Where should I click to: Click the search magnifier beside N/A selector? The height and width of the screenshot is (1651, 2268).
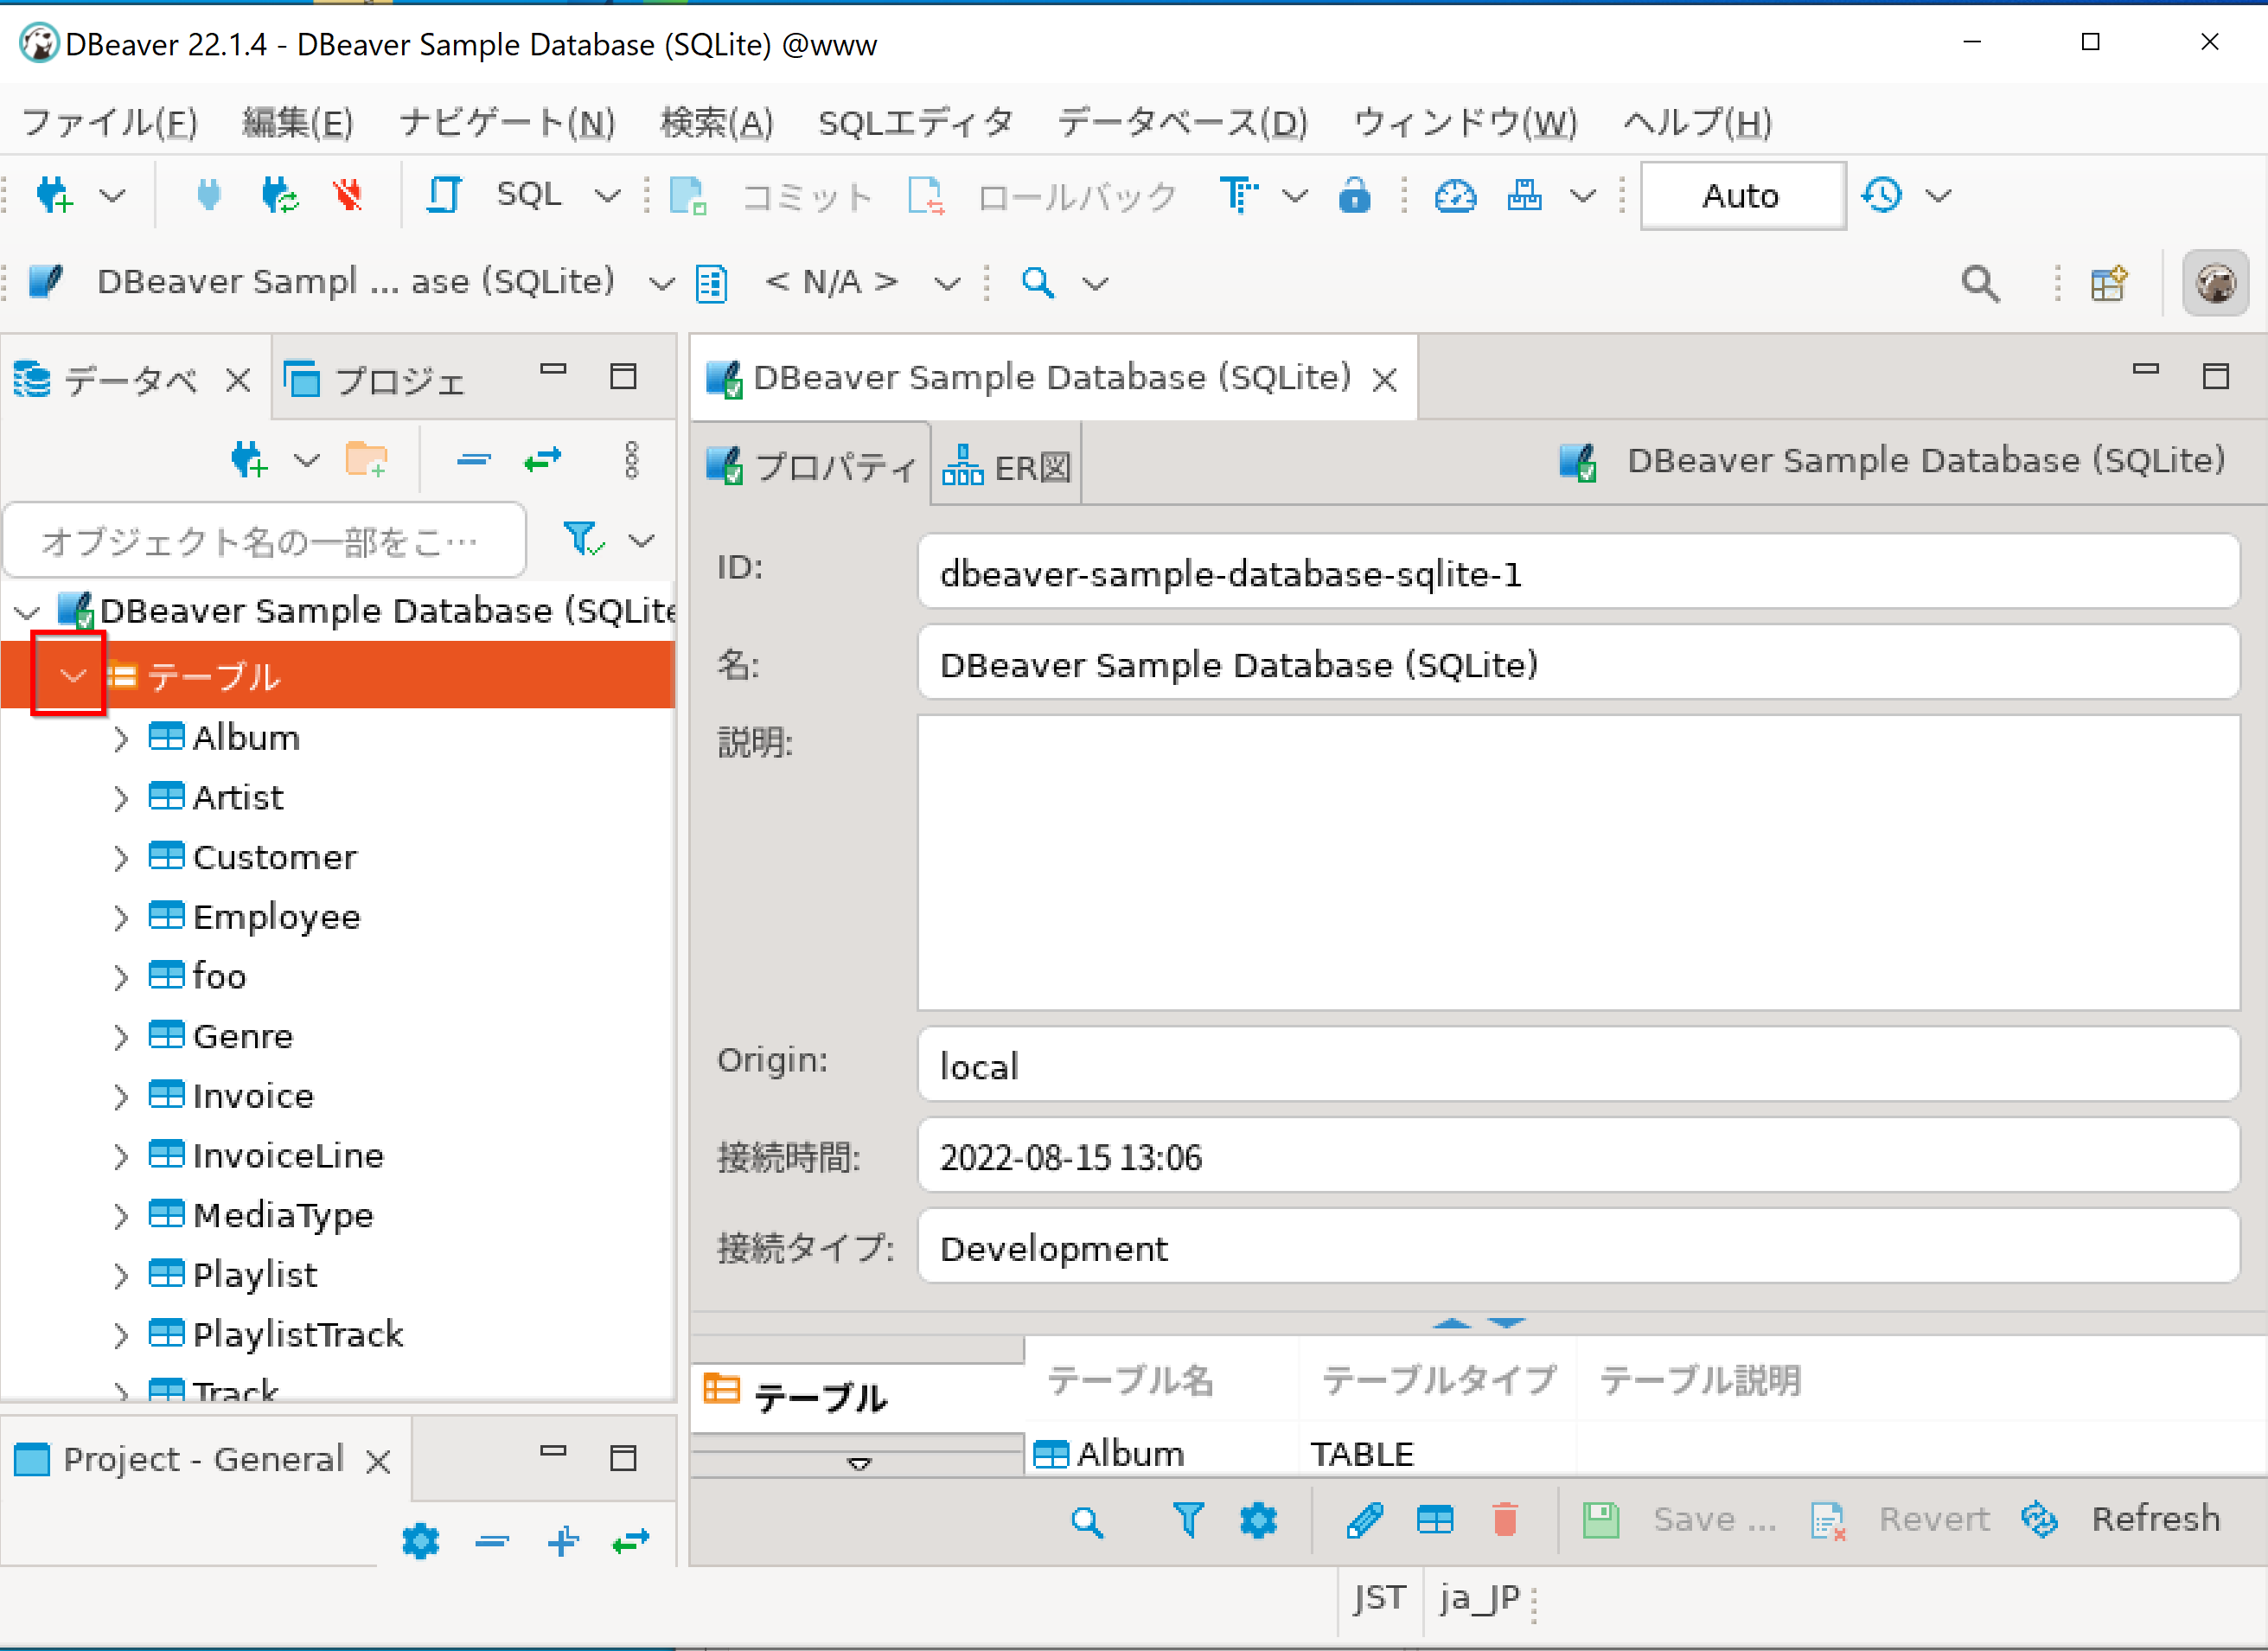click(x=1037, y=283)
